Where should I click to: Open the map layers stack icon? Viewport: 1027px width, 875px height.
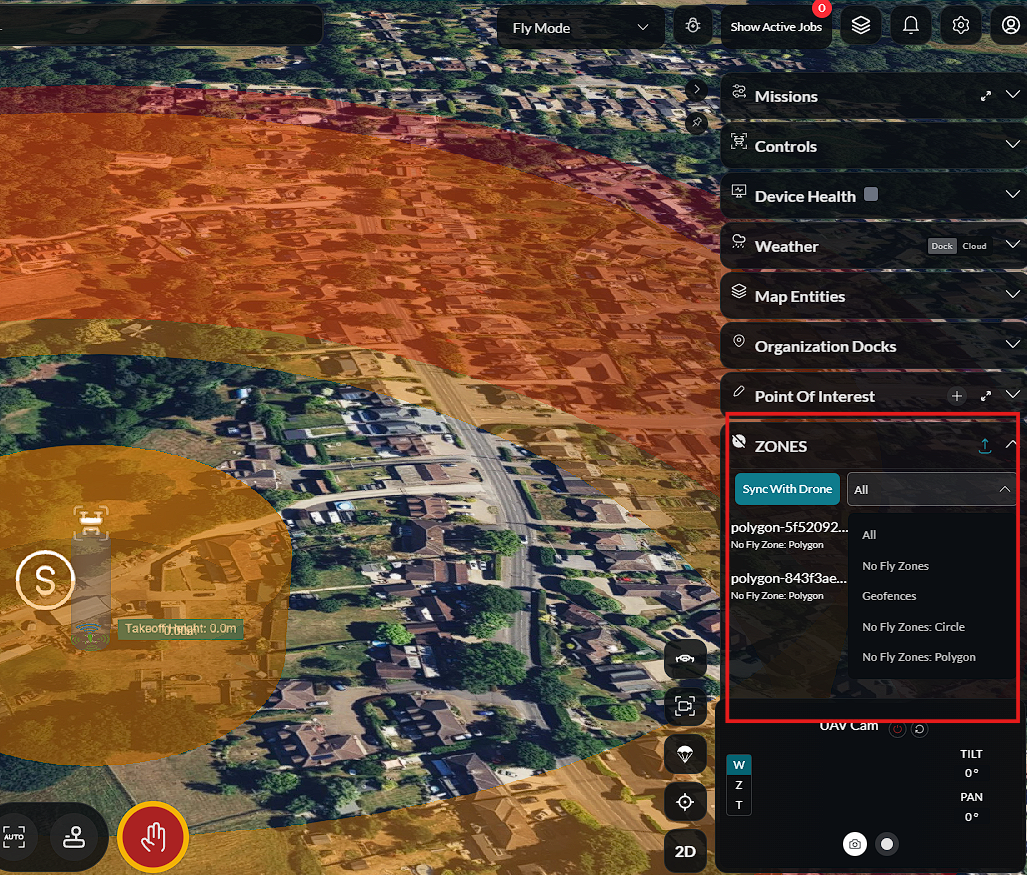click(861, 26)
